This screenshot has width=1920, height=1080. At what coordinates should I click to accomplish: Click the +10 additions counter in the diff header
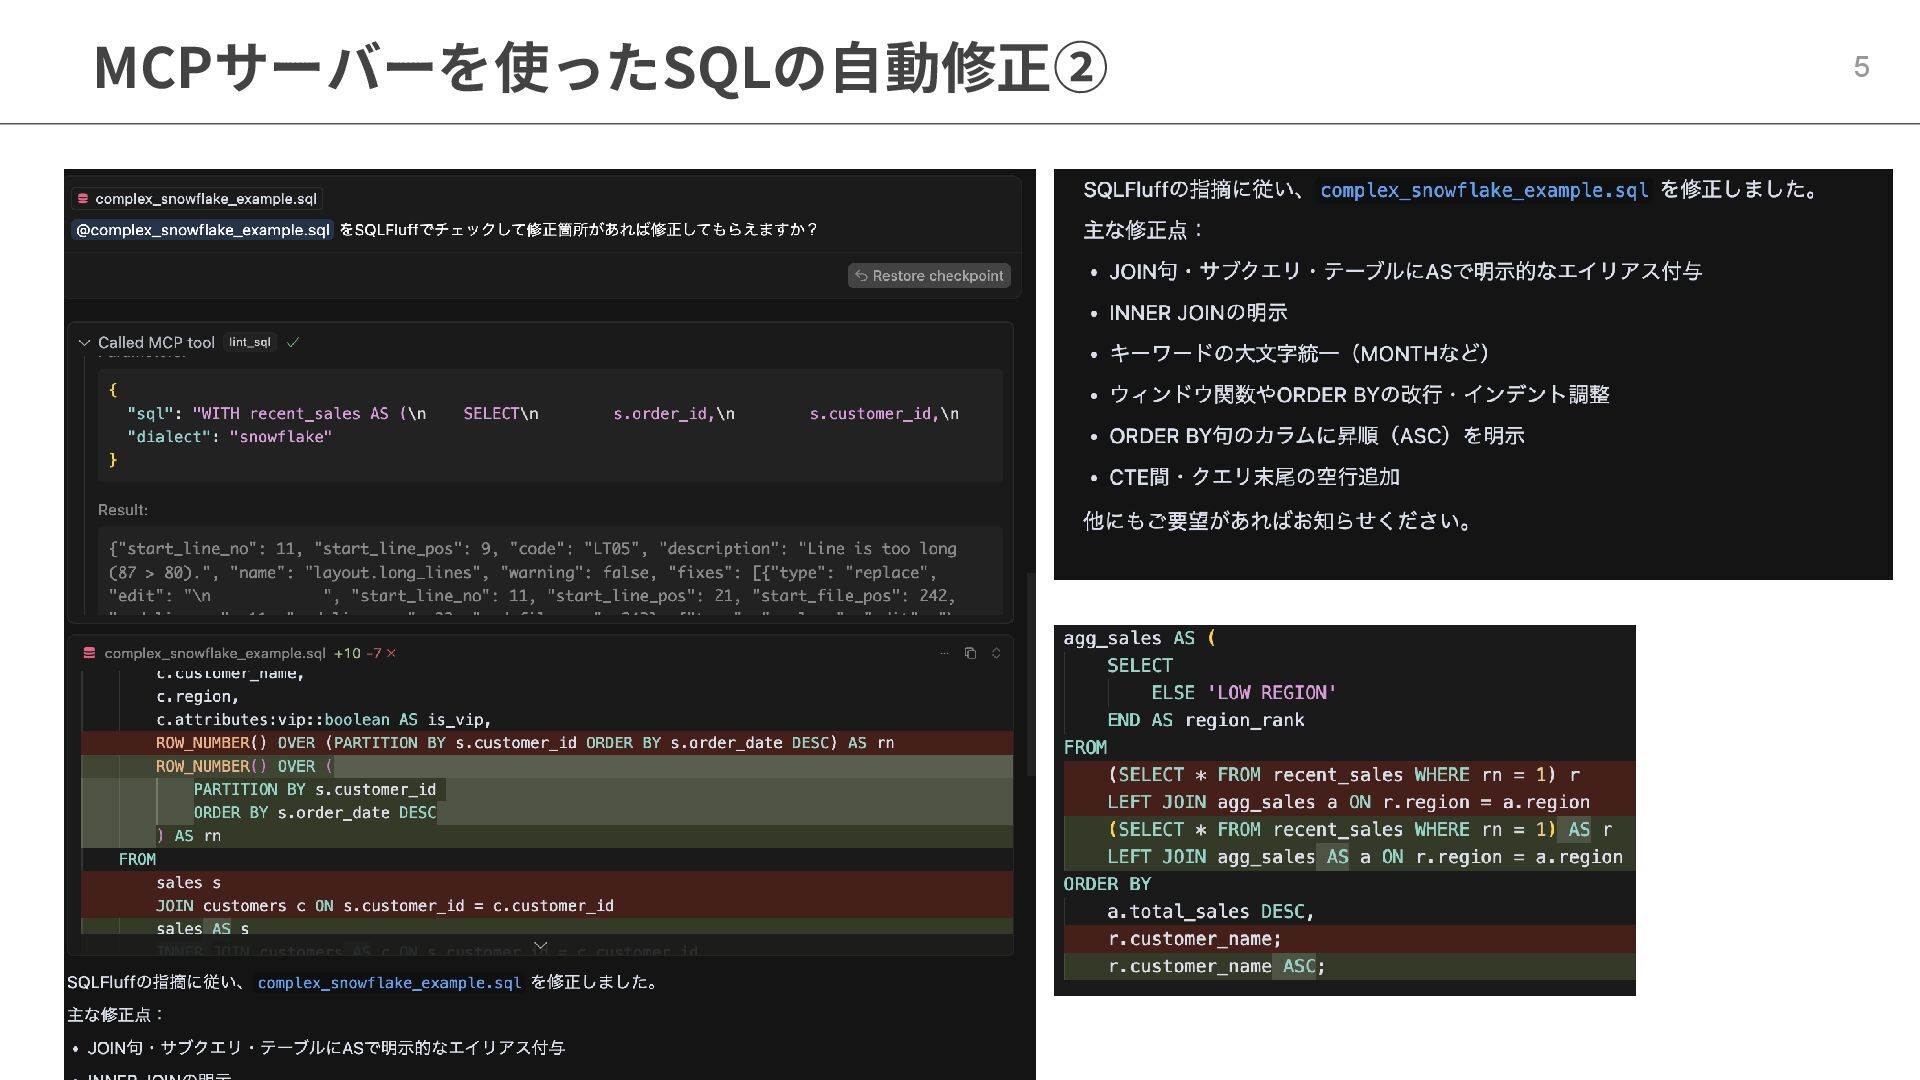(347, 653)
